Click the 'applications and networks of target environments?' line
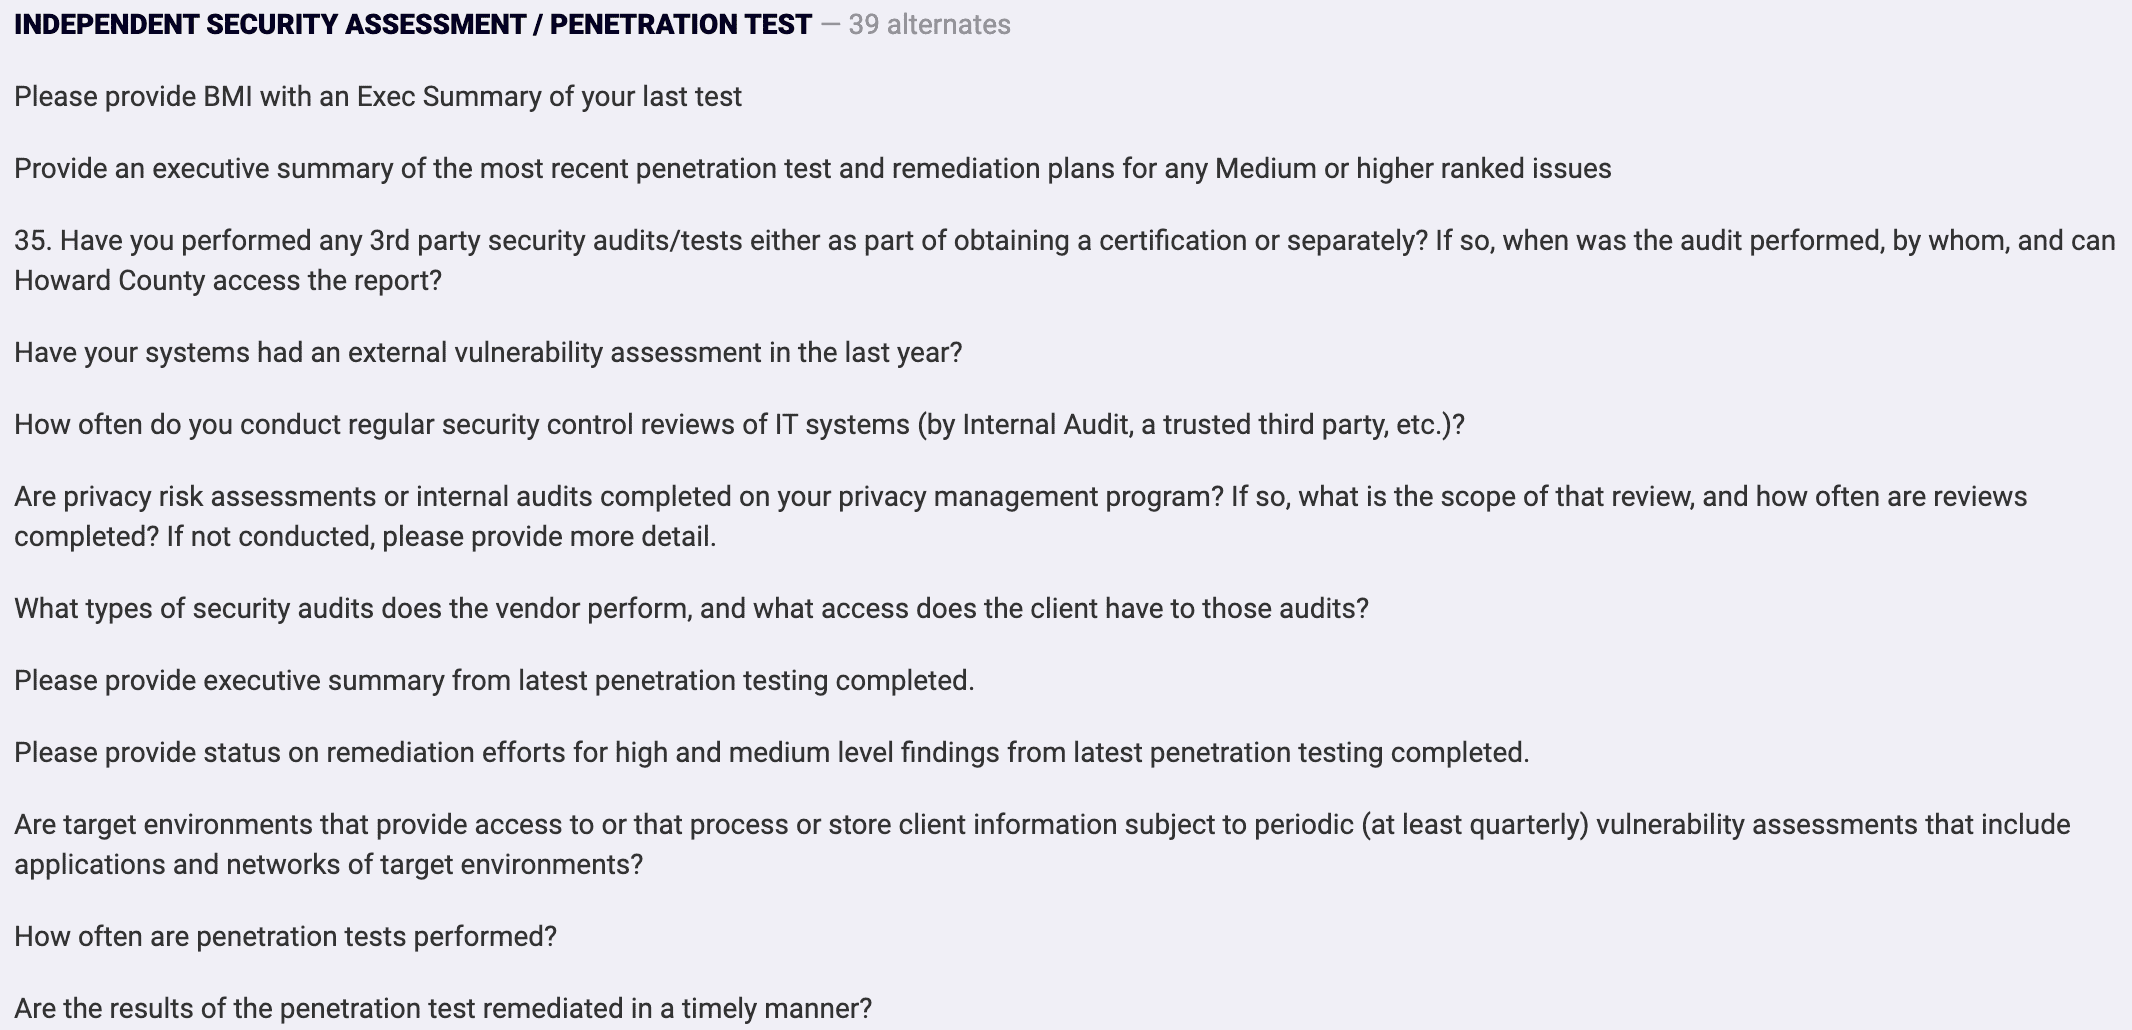This screenshot has height=1030, width=2132. coord(328,864)
